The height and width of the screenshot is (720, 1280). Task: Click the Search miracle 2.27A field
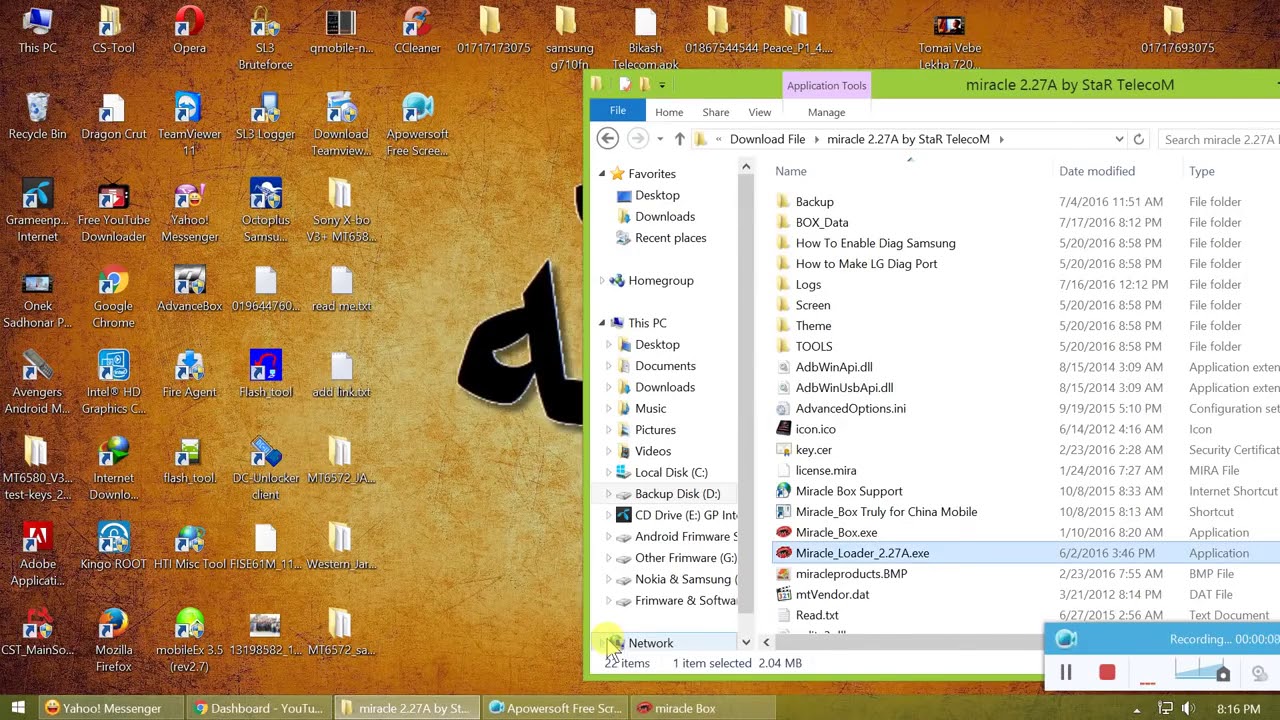click(x=1218, y=140)
